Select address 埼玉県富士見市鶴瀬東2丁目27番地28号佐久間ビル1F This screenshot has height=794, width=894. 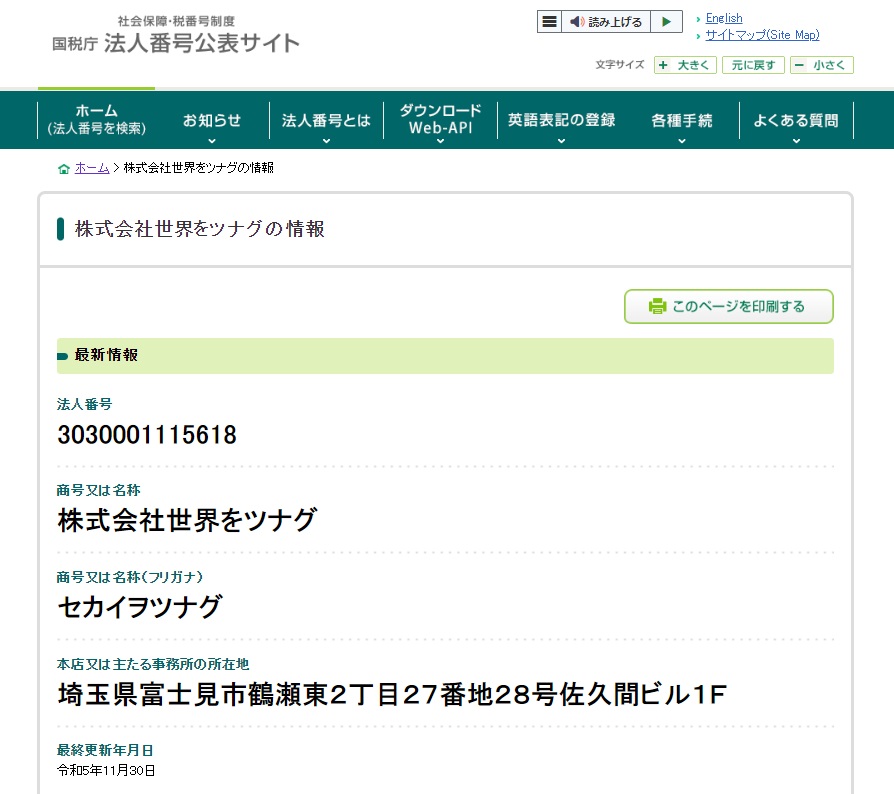392,694
